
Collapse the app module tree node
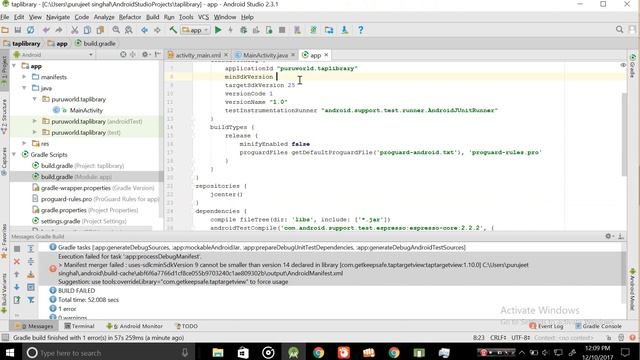(x=14, y=66)
